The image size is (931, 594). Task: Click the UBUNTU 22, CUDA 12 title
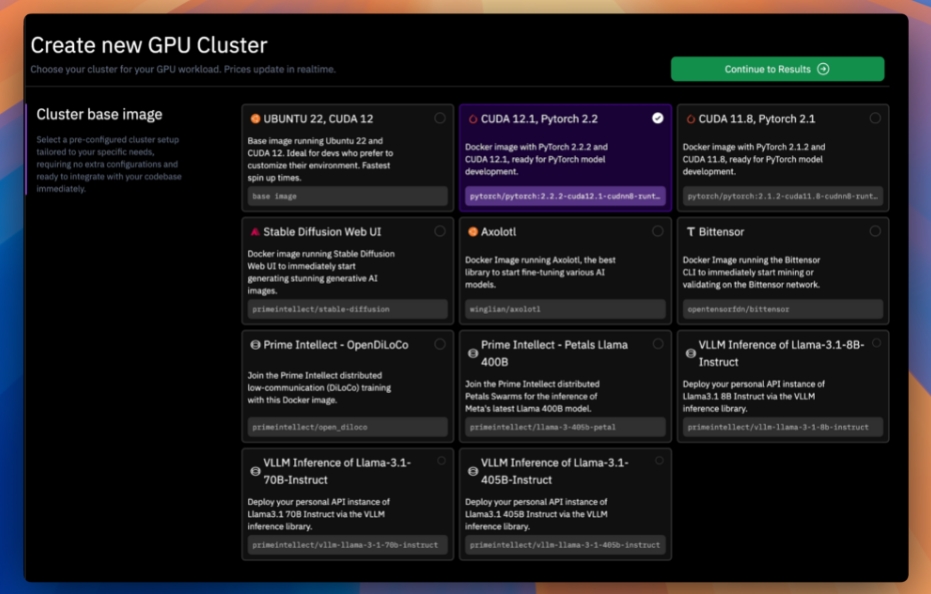click(x=318, y=119)
